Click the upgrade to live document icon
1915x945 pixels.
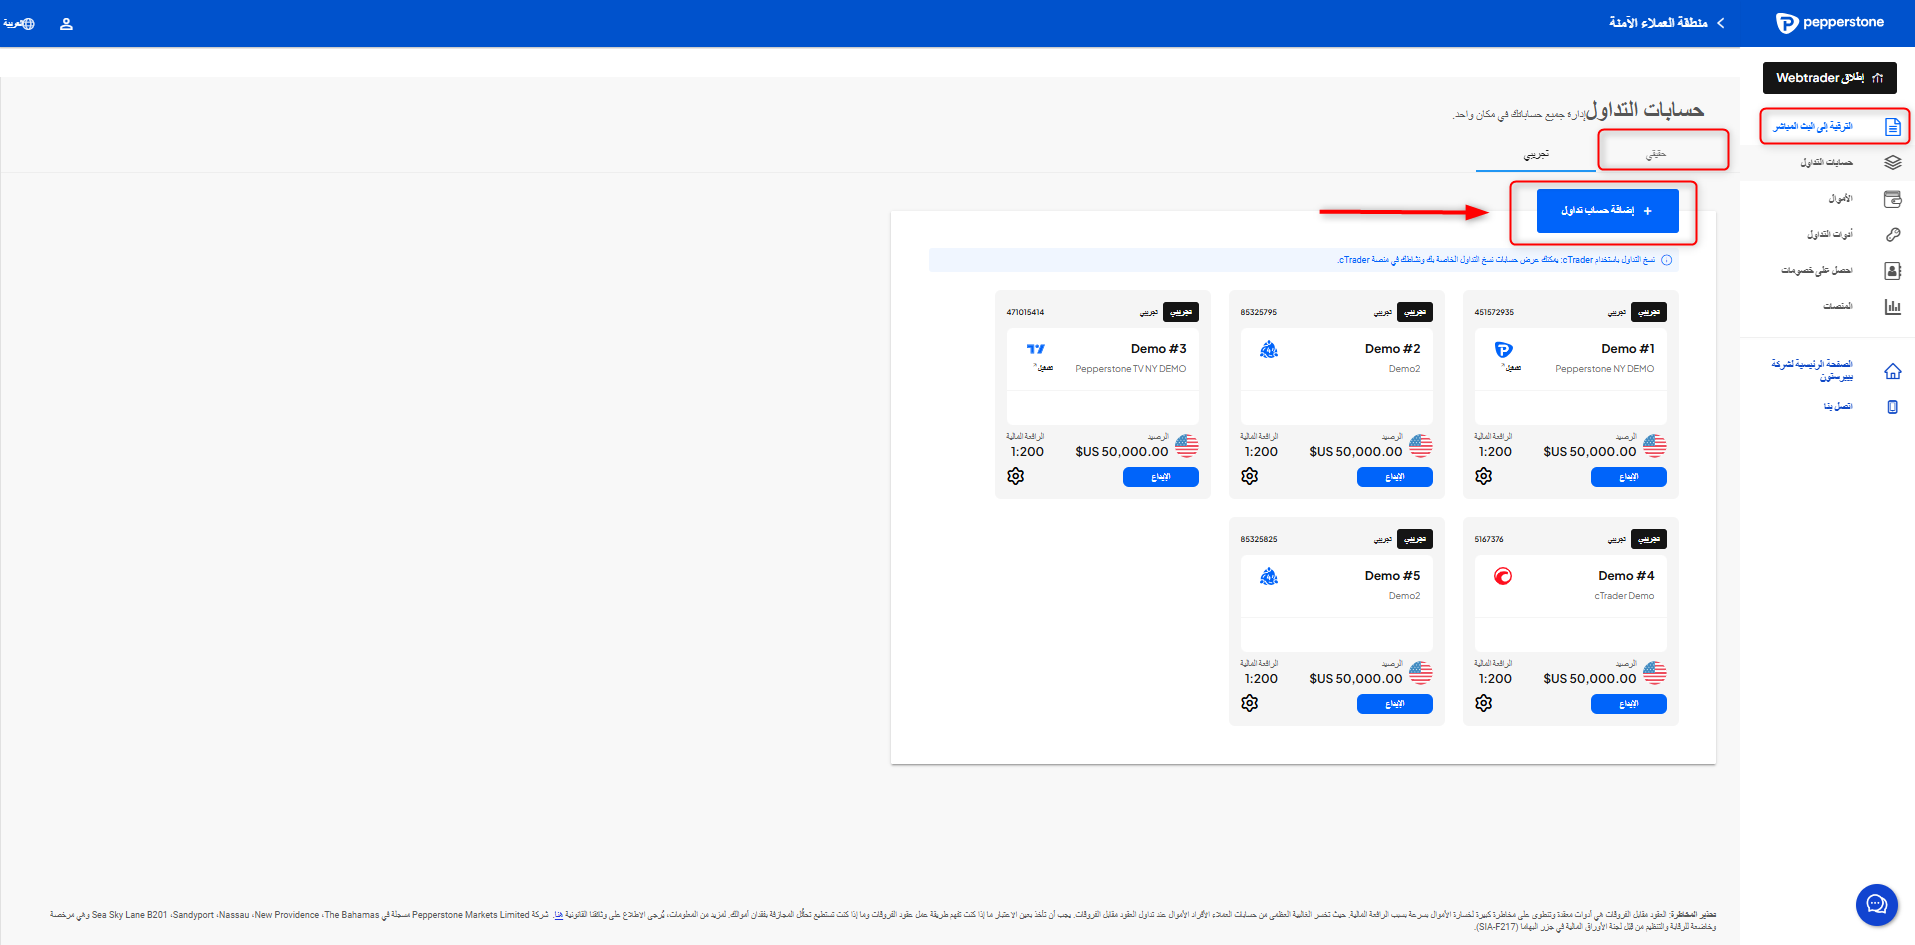[1892, 127]
